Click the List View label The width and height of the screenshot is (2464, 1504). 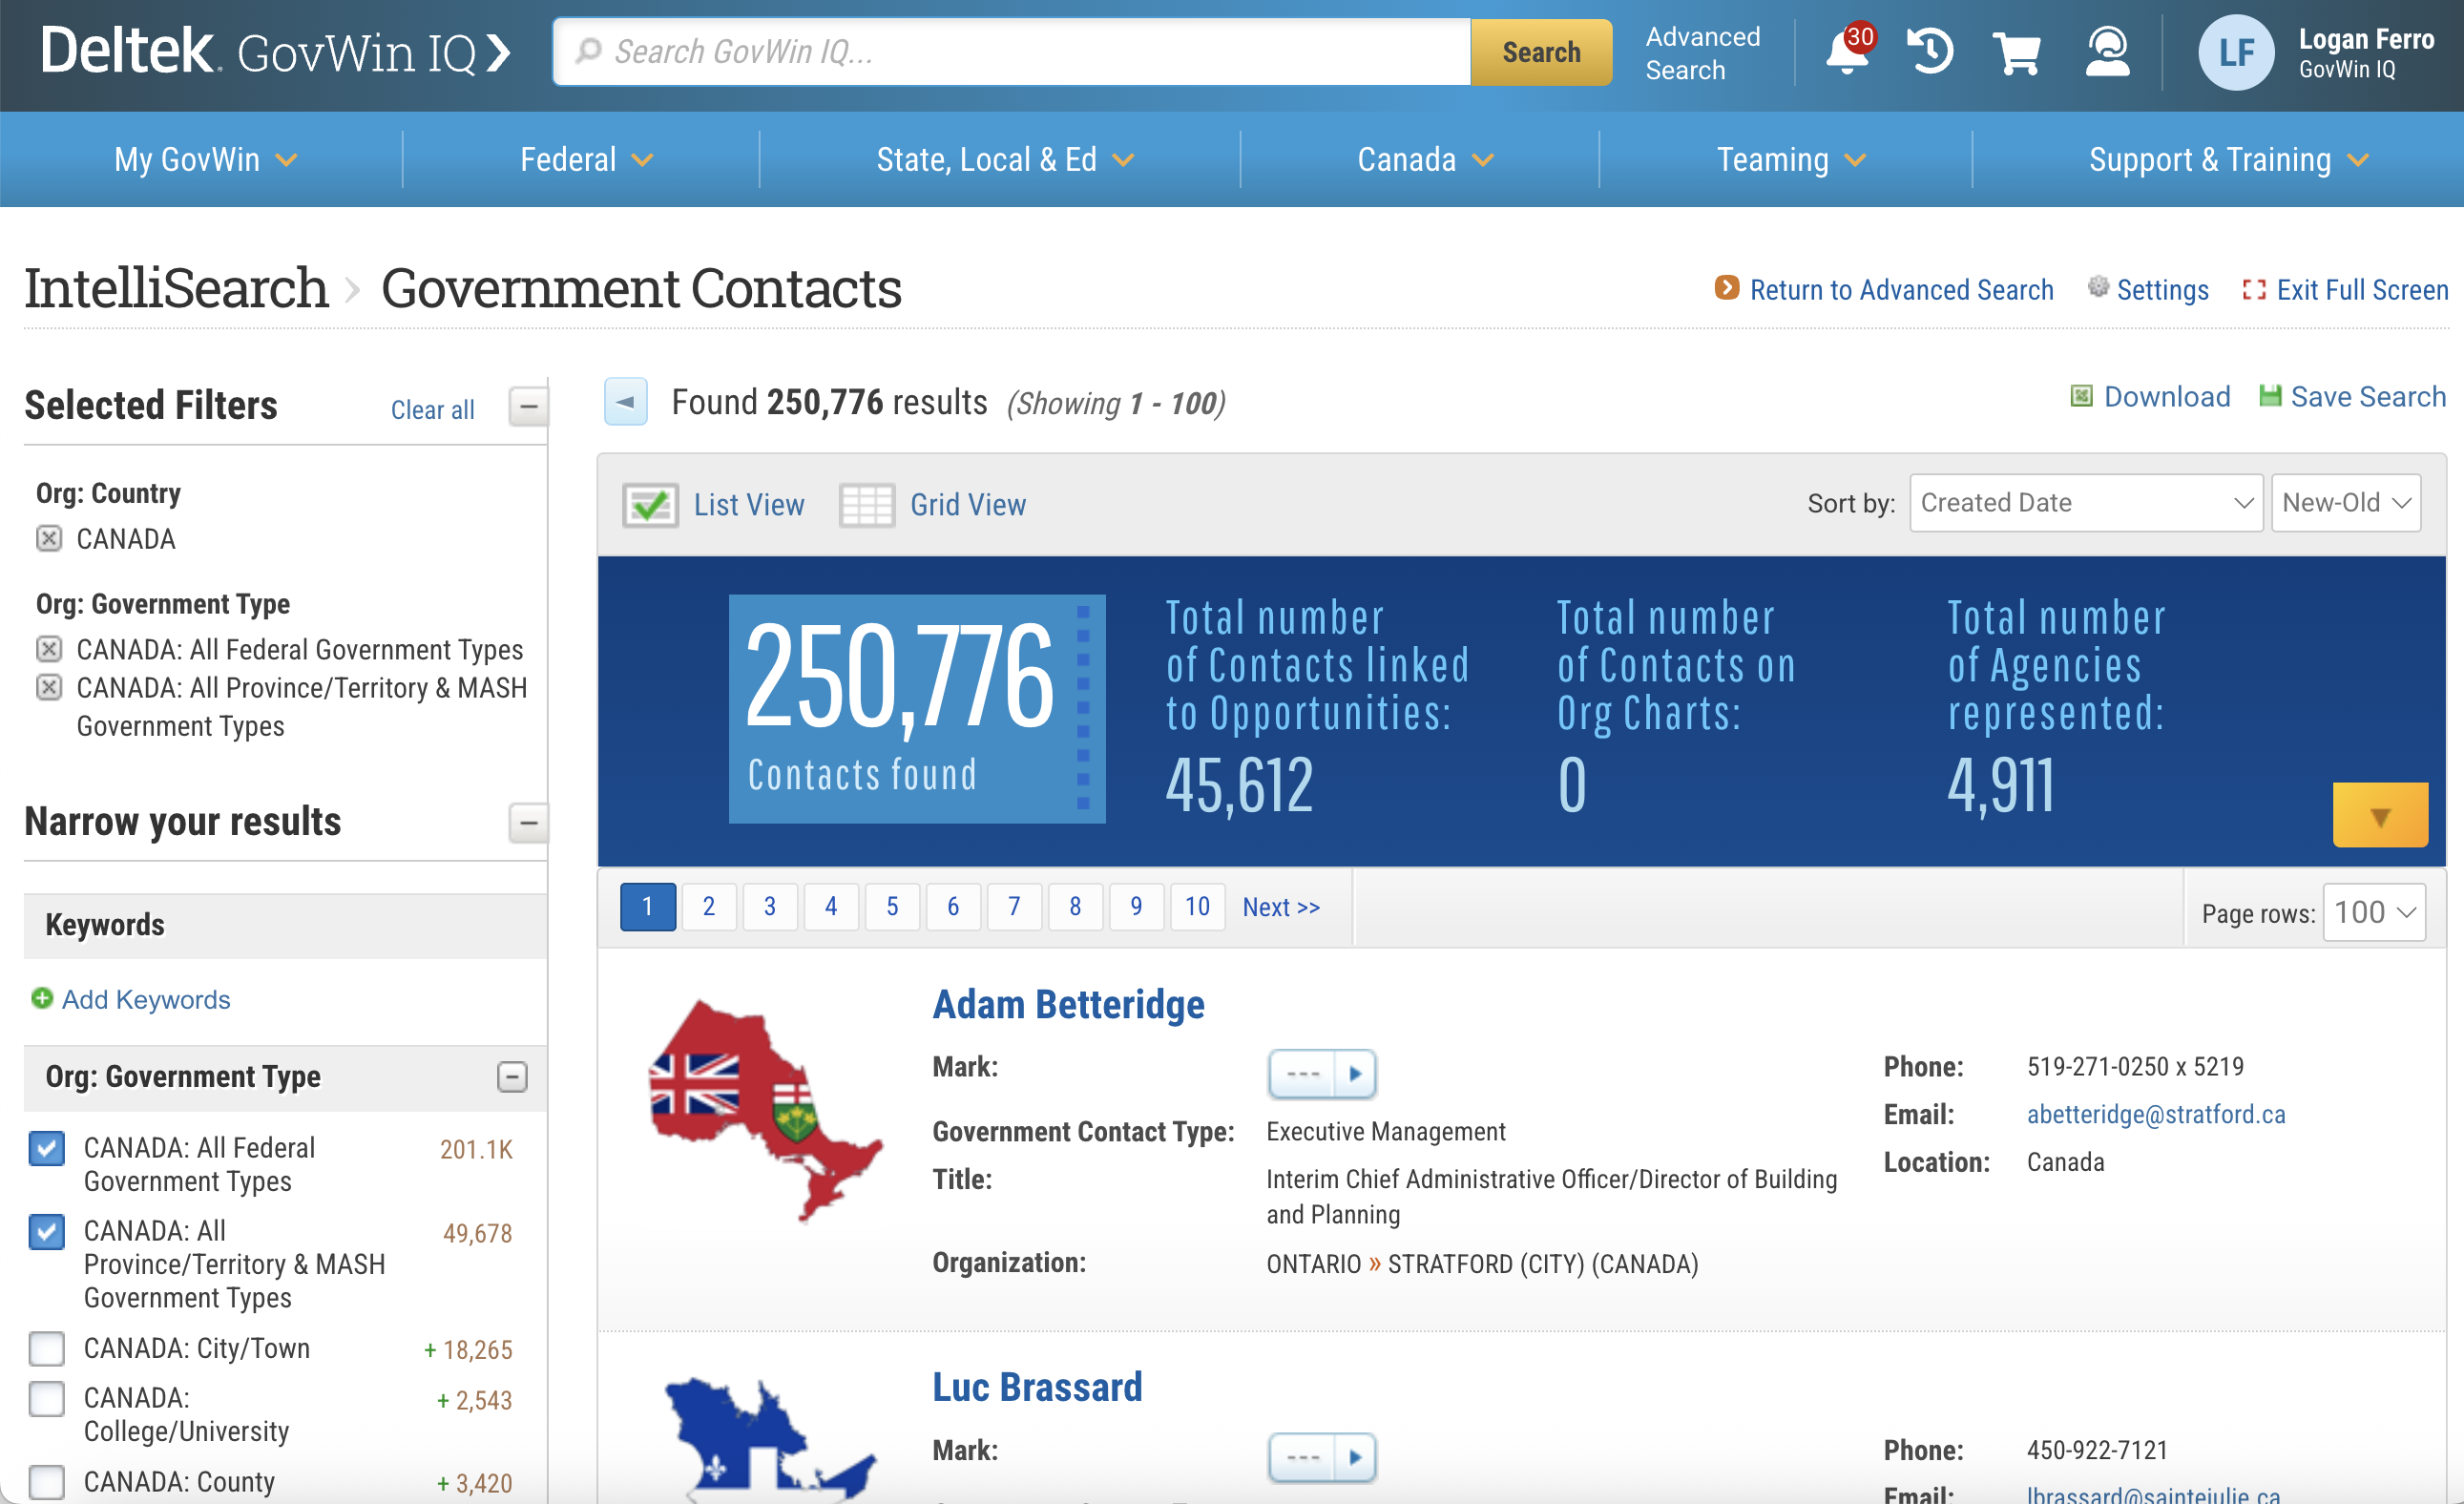[x=749, y=505]
